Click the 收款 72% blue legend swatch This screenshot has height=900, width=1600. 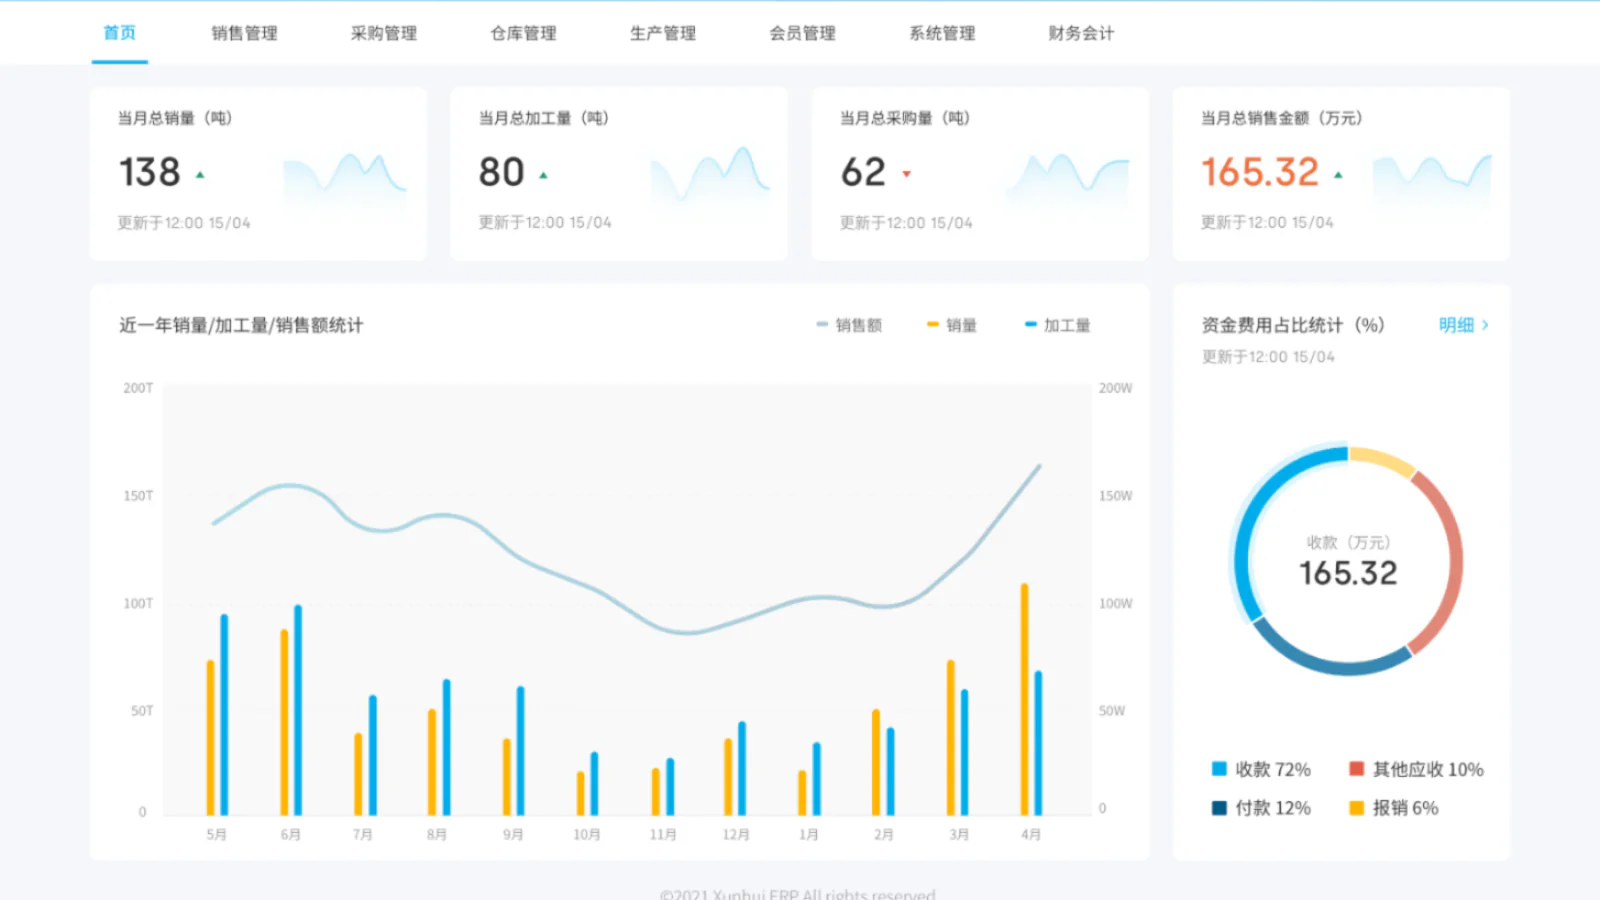tap(1219, 769)
